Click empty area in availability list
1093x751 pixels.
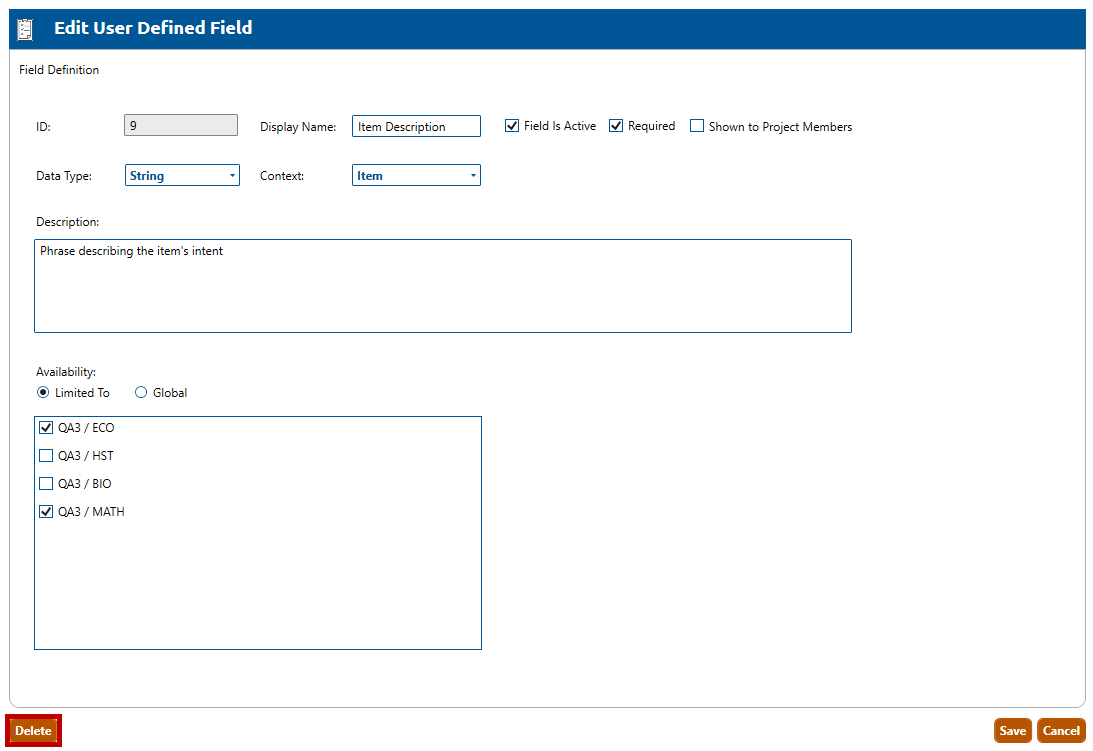click(x=258, y=590)
